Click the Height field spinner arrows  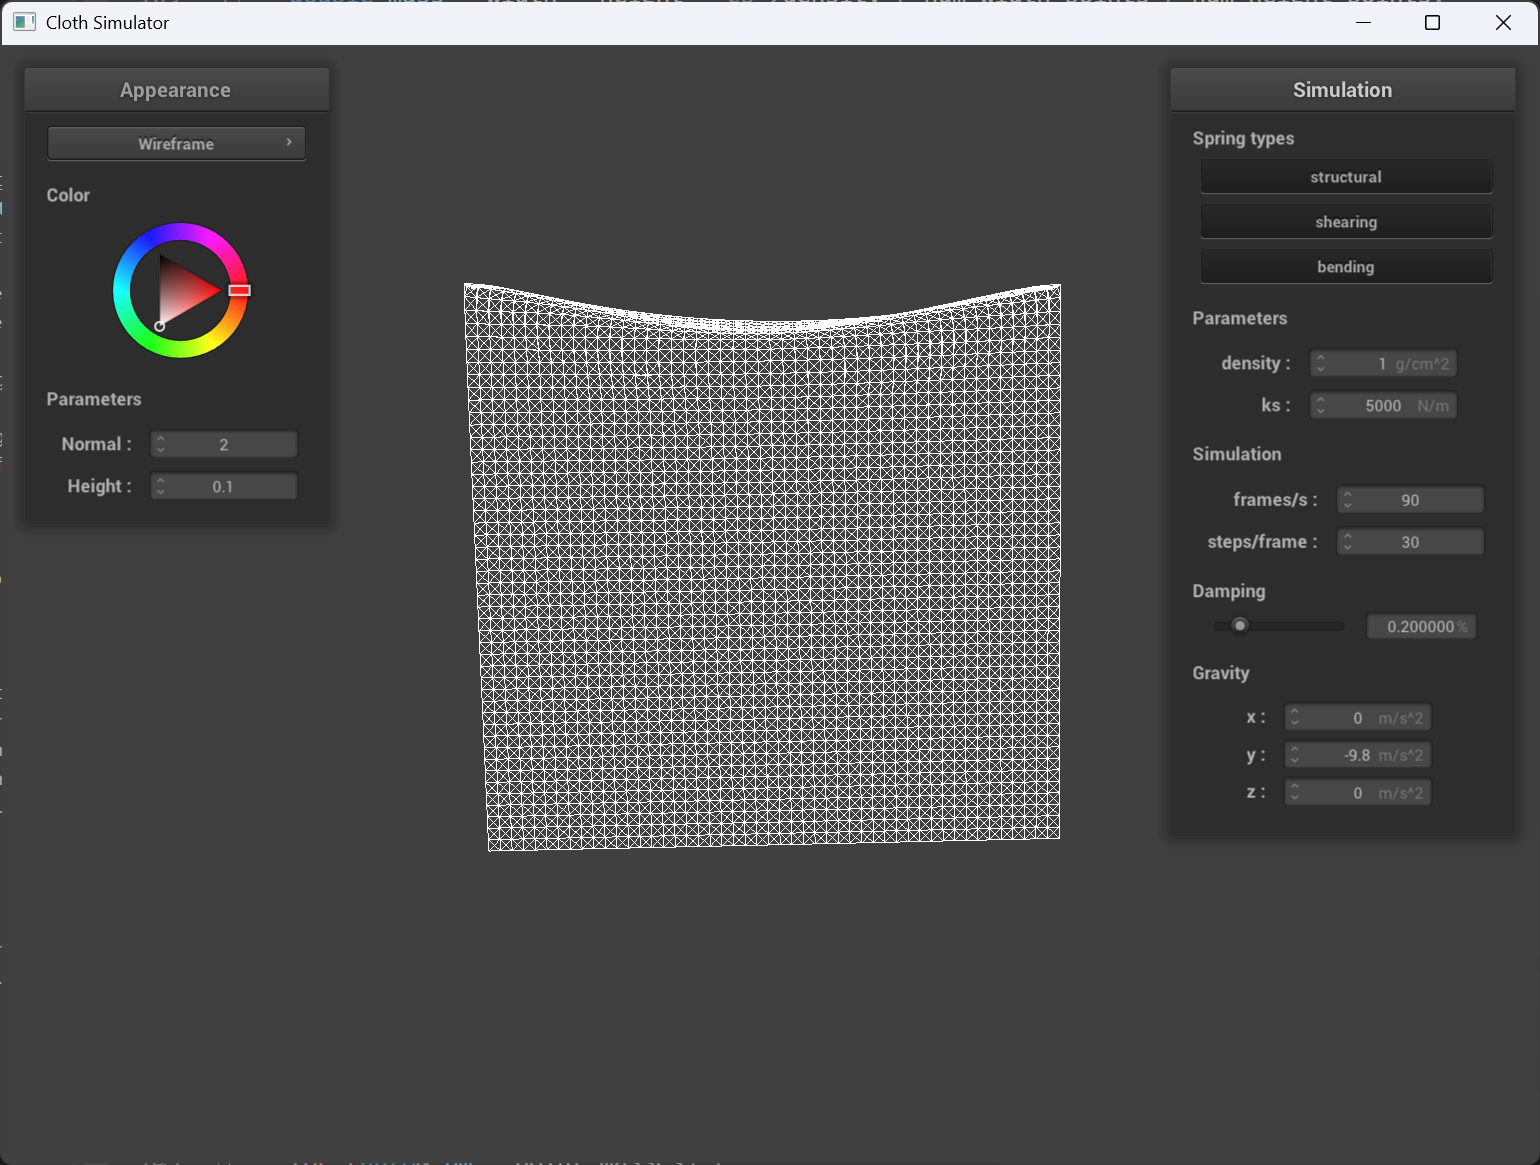pos(161,486)
